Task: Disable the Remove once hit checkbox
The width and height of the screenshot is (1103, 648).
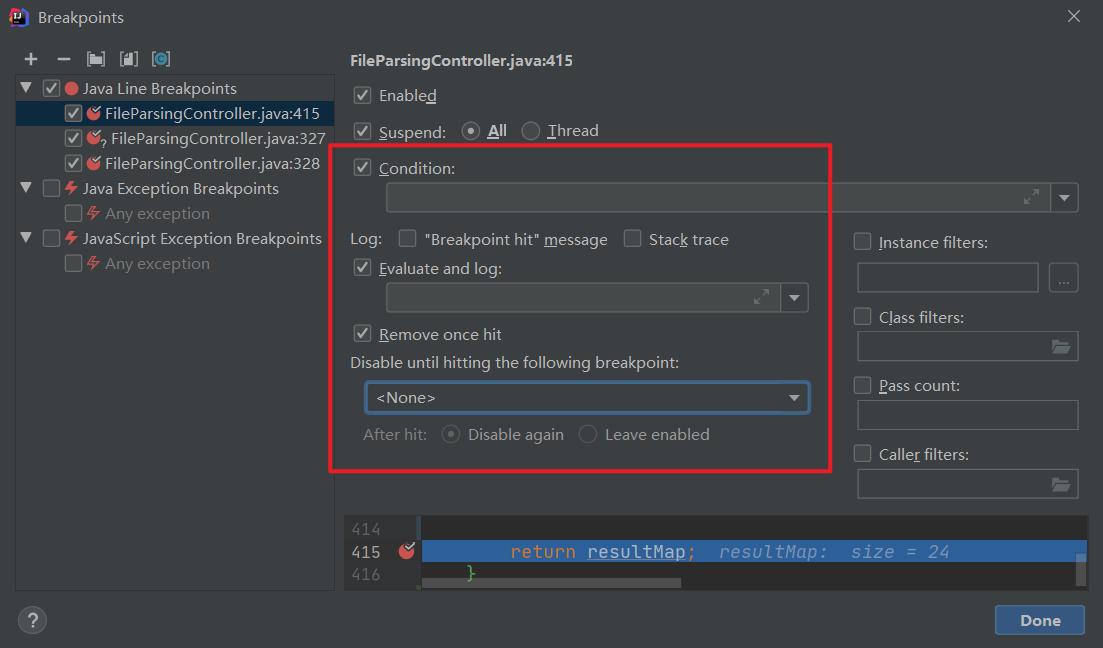Action: (362, 333)
